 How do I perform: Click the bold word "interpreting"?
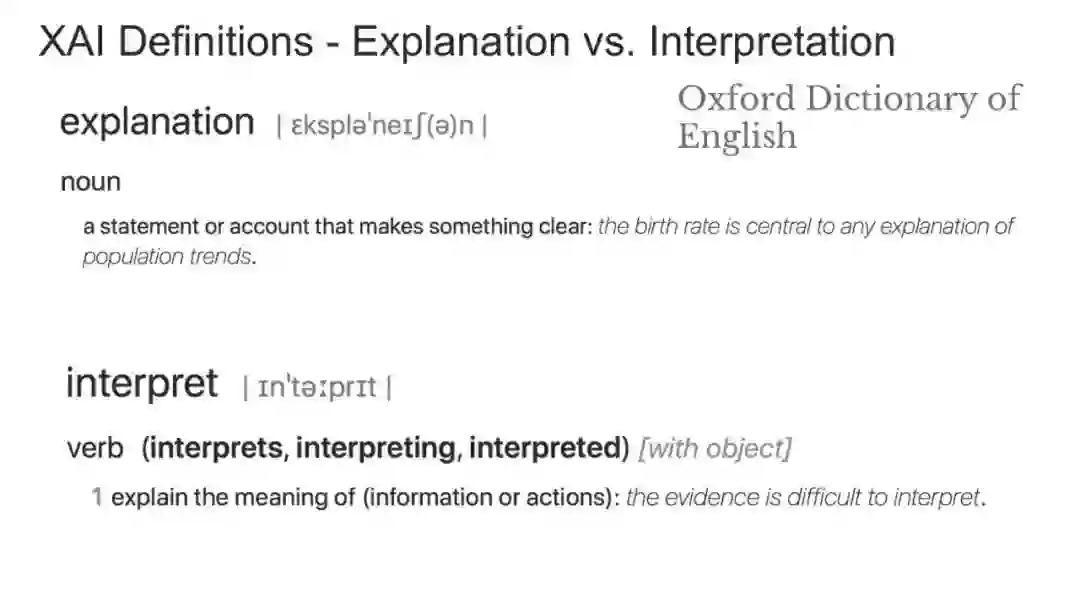click(x=376, y=448)
